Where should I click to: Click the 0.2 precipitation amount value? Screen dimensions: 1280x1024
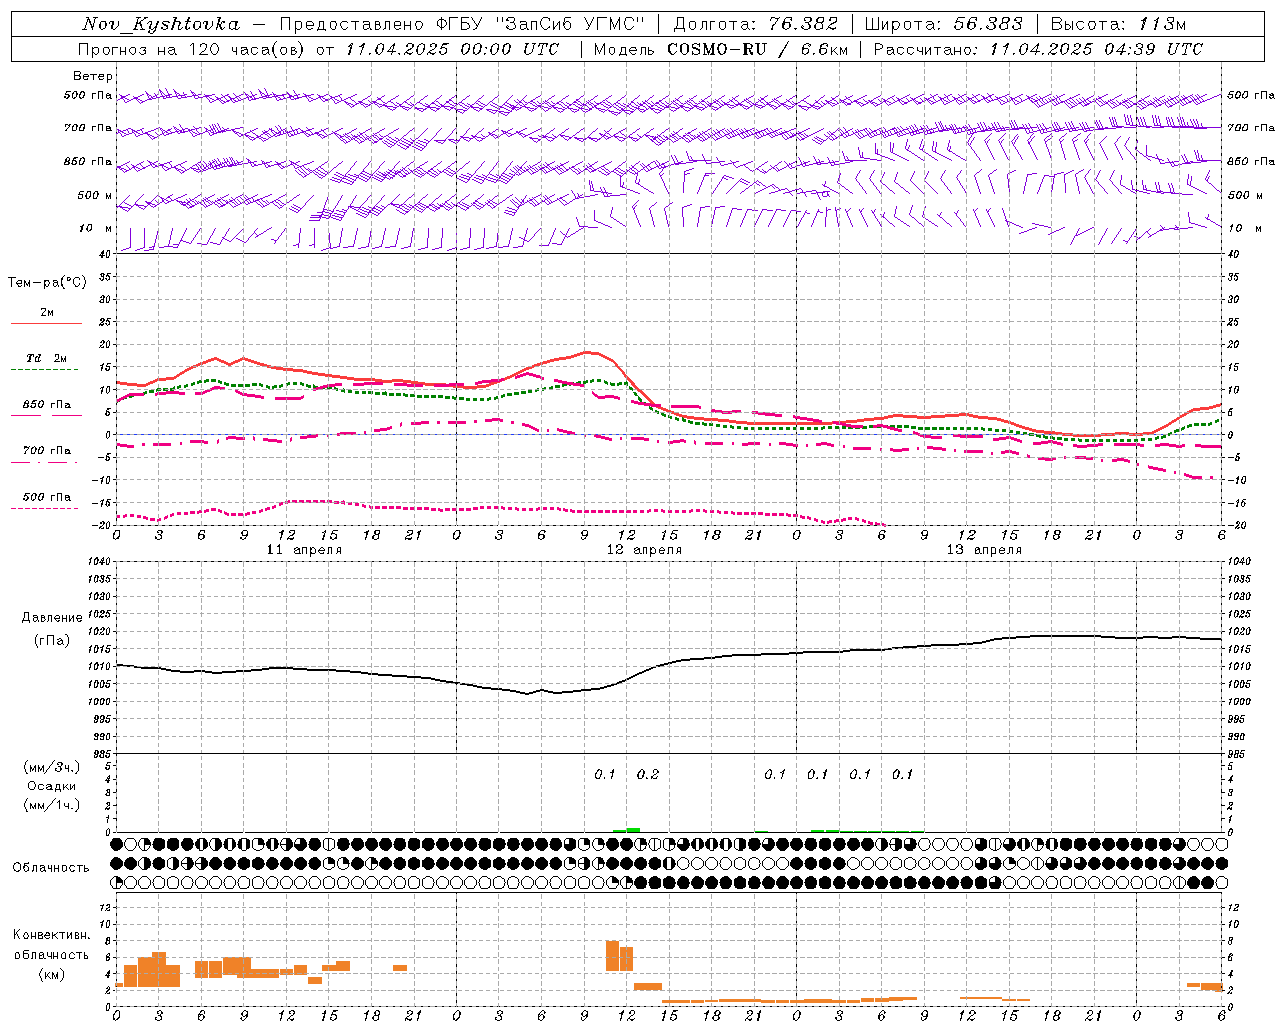tap(648, 774)
